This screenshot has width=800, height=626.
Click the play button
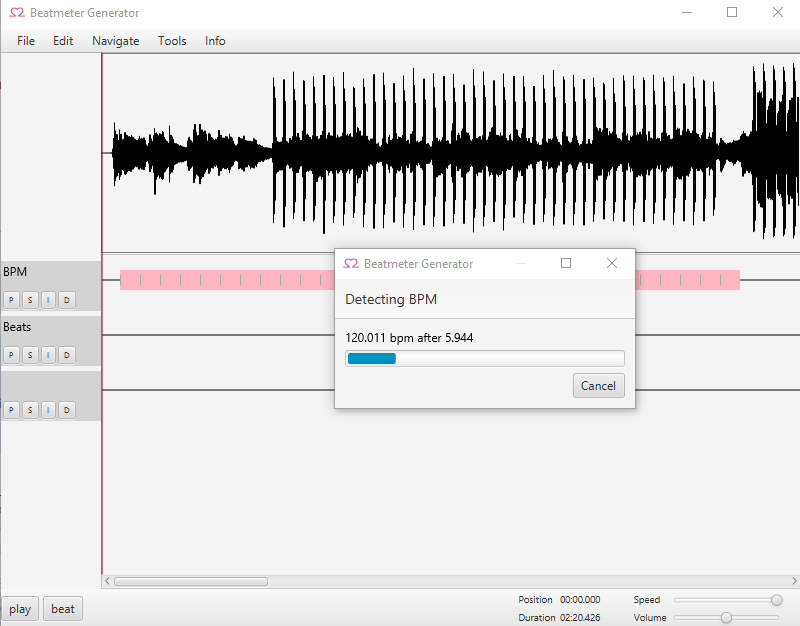coord(20,609)
